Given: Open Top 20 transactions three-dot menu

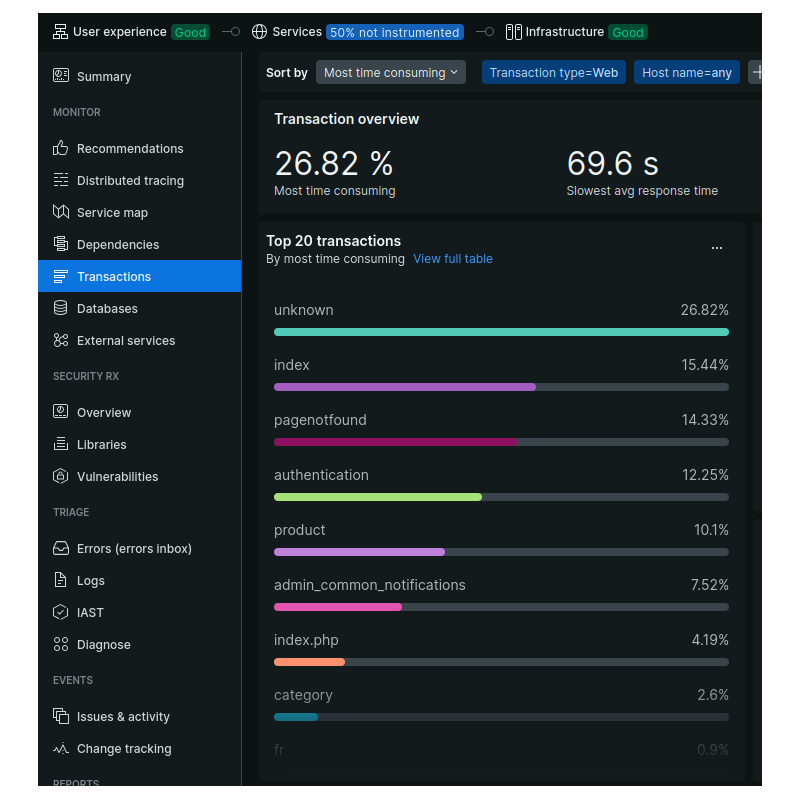Looking at the screenshot, I should click(x=716, y=248).
